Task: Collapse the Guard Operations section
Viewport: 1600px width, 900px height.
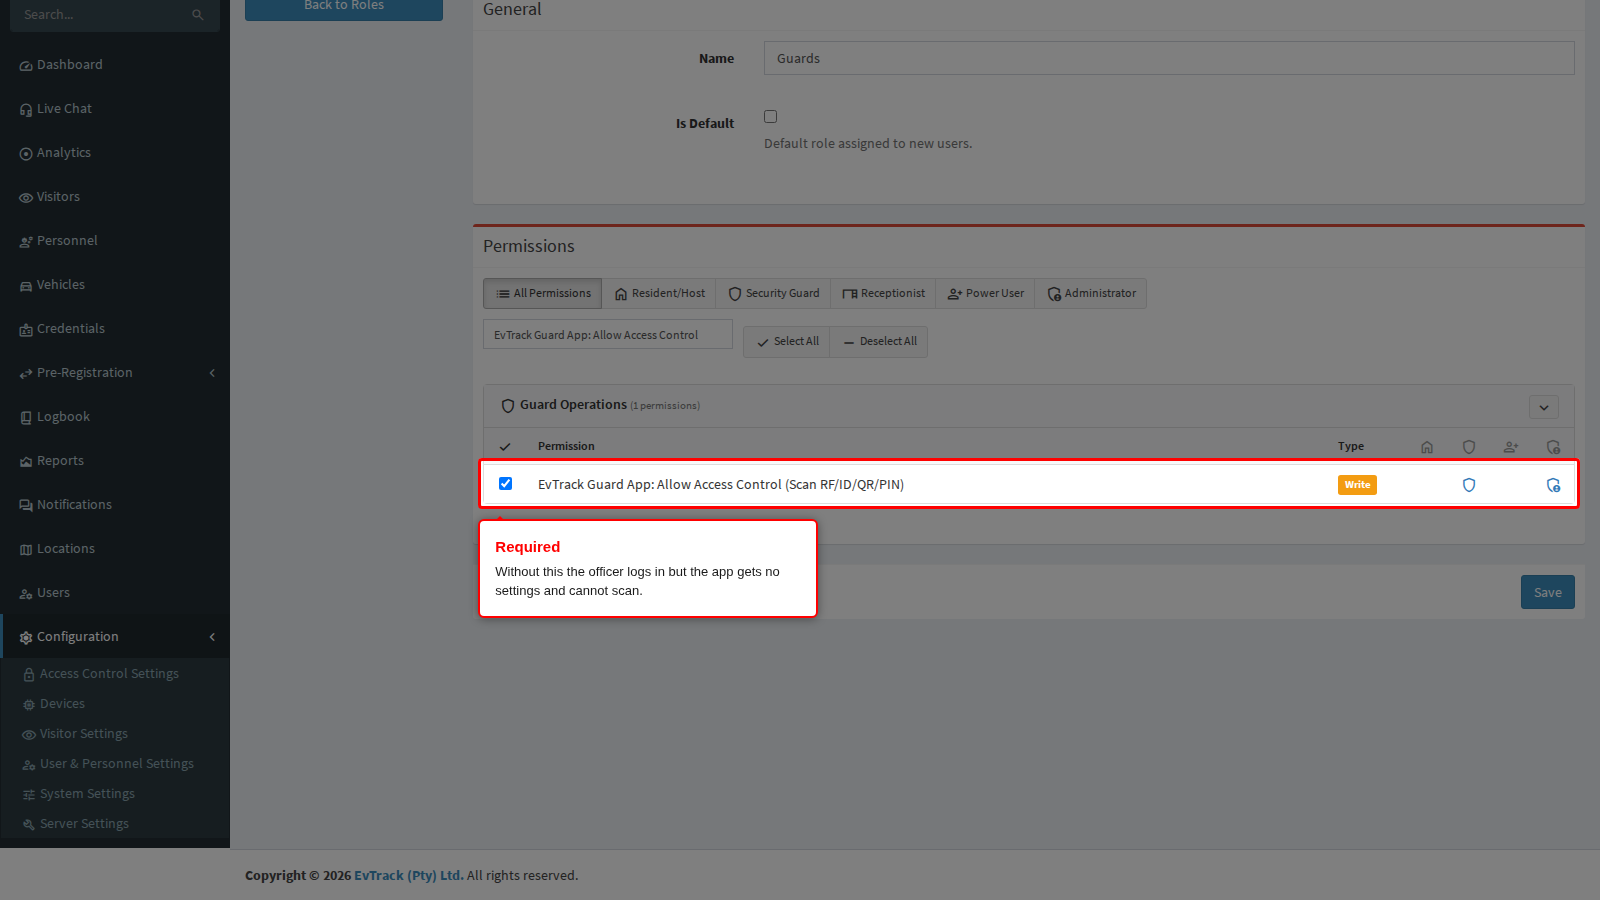Action: (x=1544, y=407)
